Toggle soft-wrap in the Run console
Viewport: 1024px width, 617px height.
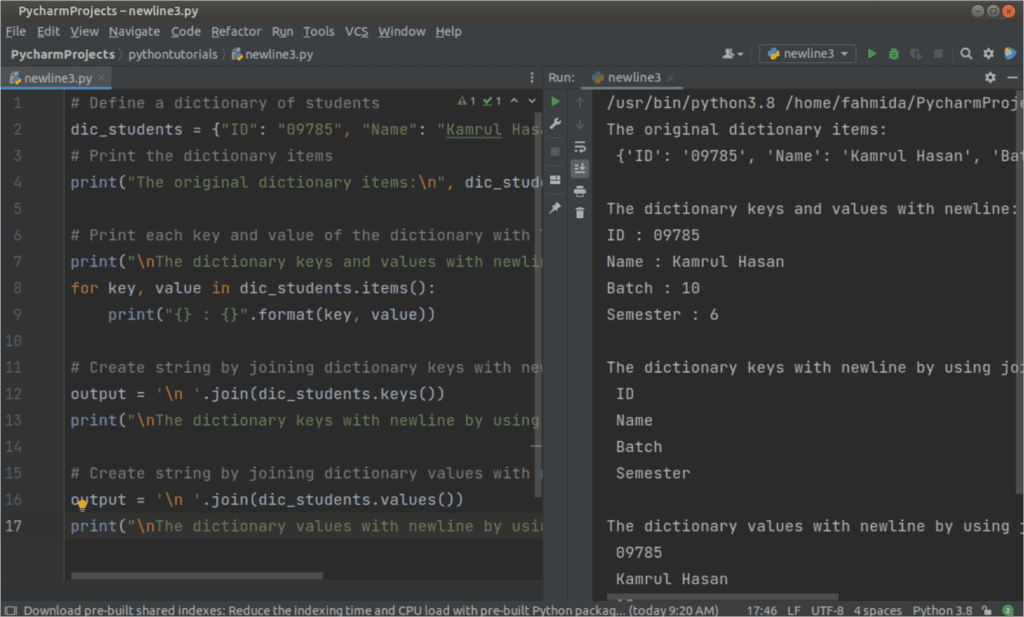click(x=580, y=147)
